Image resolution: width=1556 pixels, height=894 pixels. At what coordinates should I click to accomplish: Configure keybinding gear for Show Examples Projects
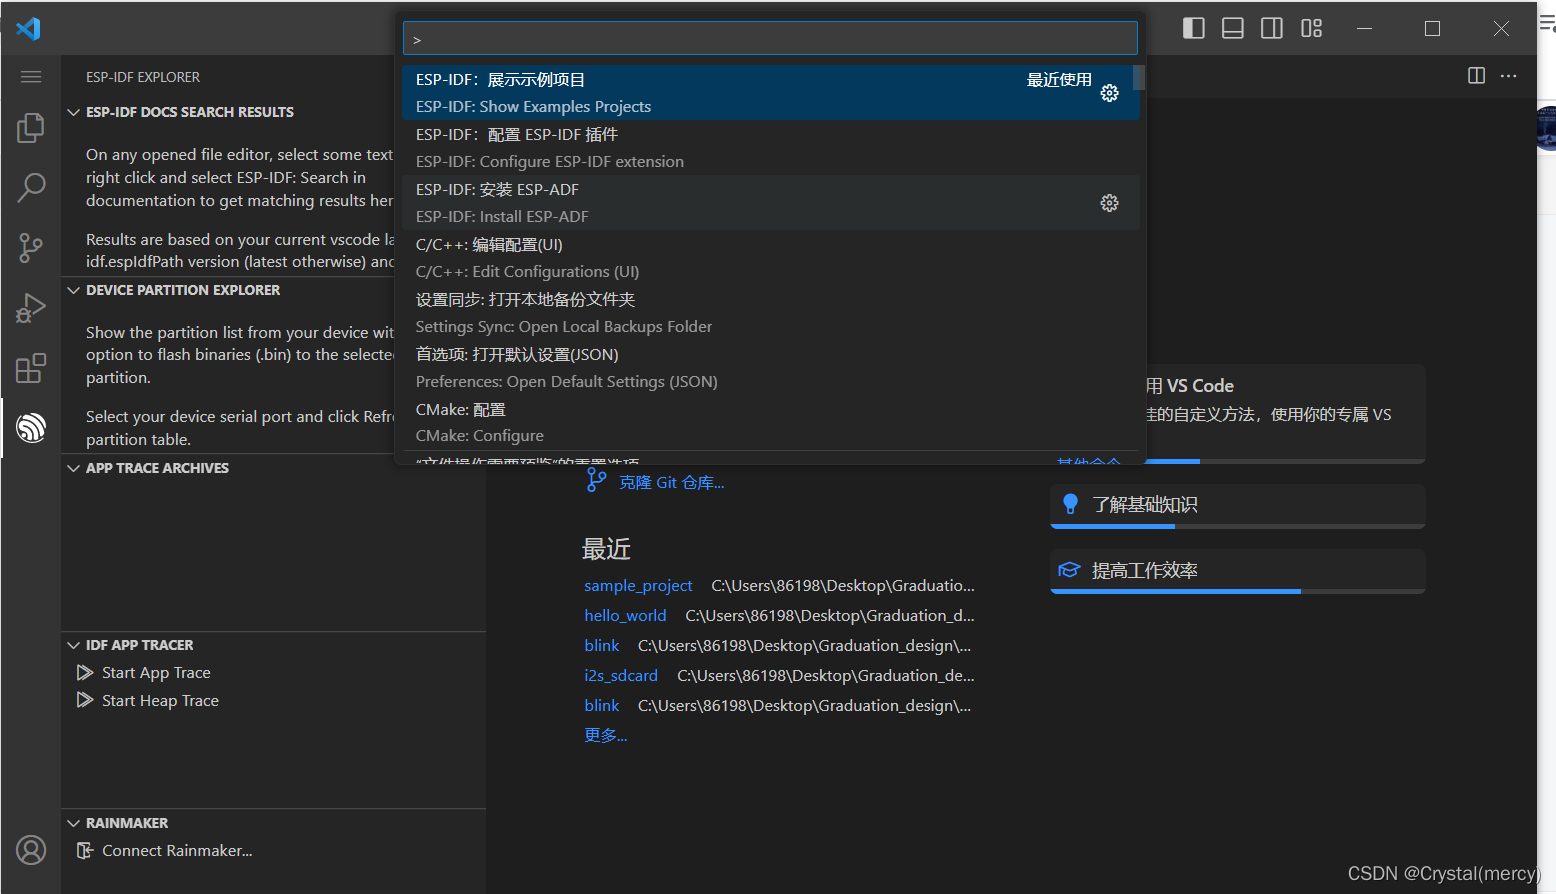(1110, 93)
